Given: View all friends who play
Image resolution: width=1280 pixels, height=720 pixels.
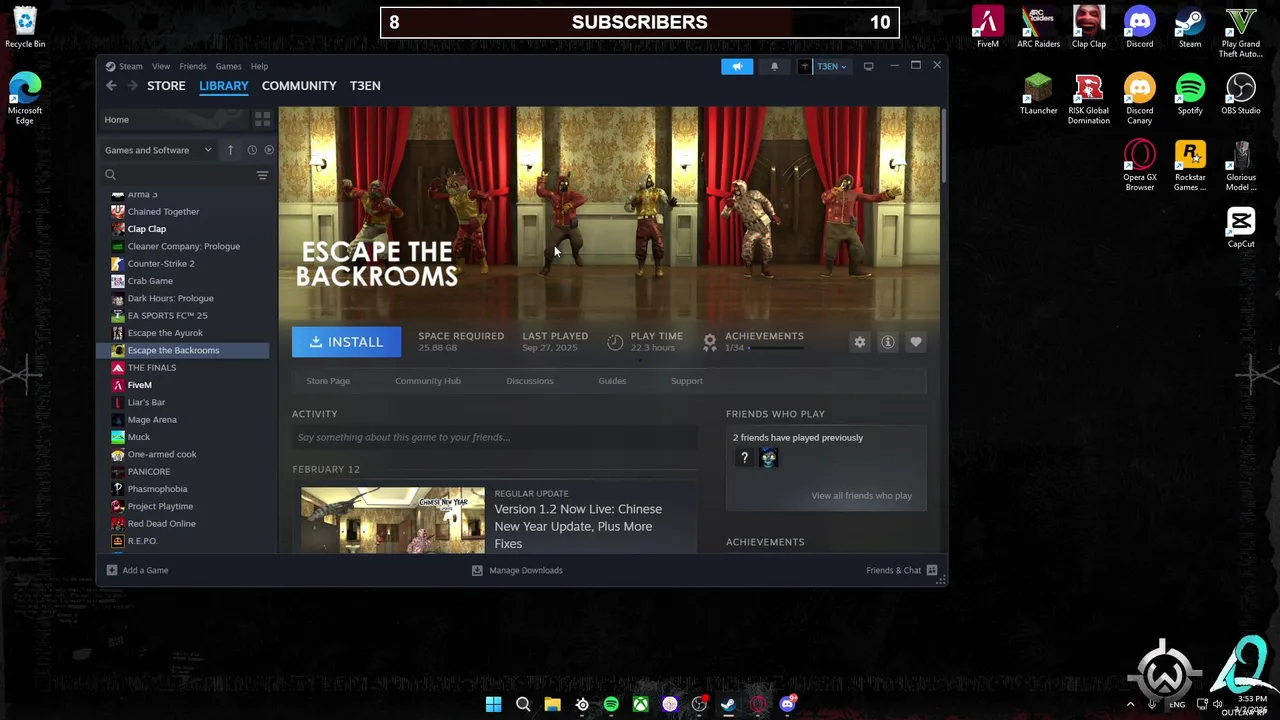Looking at the screenshot, I should pos(861,496).
